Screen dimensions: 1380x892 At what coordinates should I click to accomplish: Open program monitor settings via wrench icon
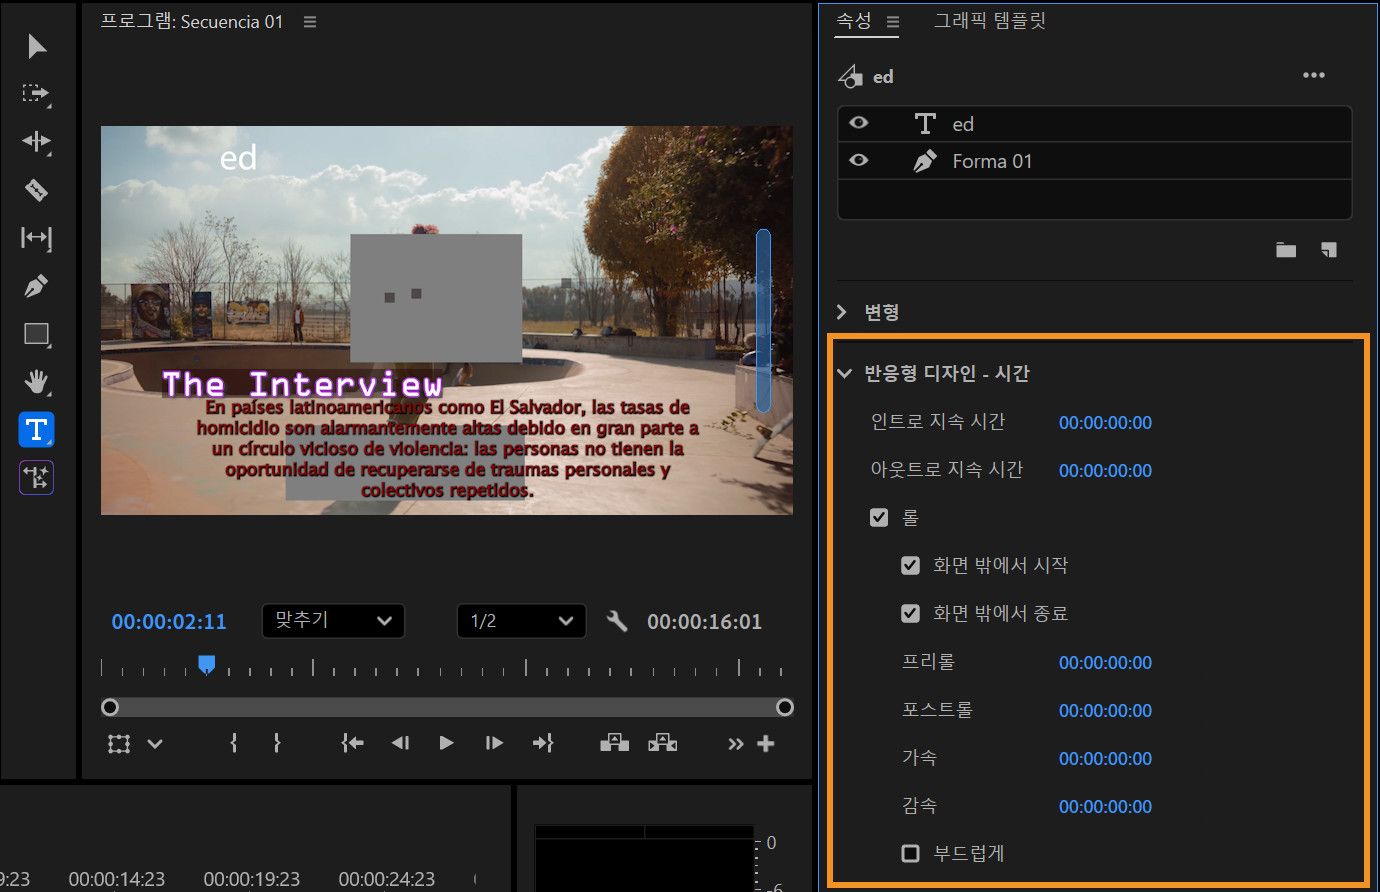coord(617,620)
